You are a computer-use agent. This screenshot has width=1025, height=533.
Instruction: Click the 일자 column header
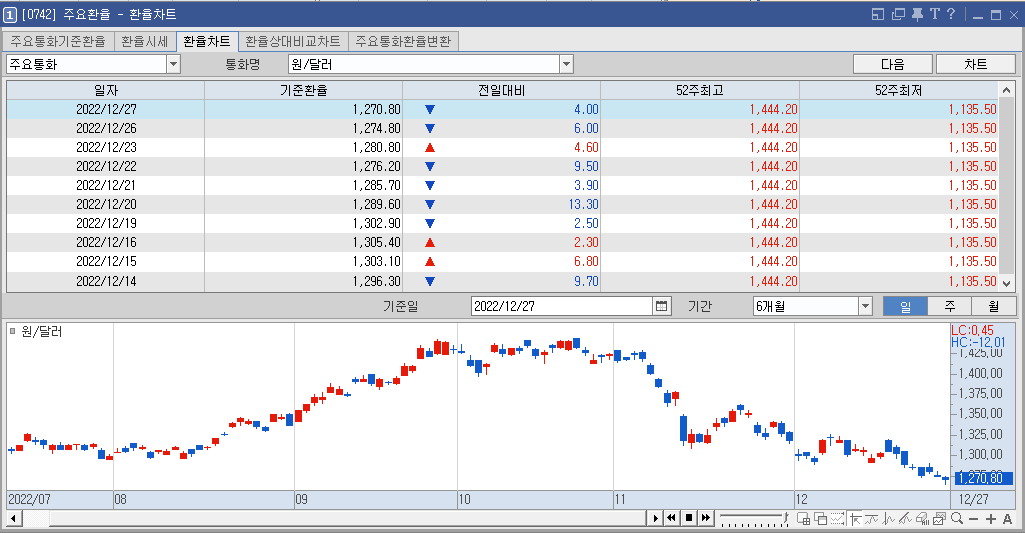point(106,90)
